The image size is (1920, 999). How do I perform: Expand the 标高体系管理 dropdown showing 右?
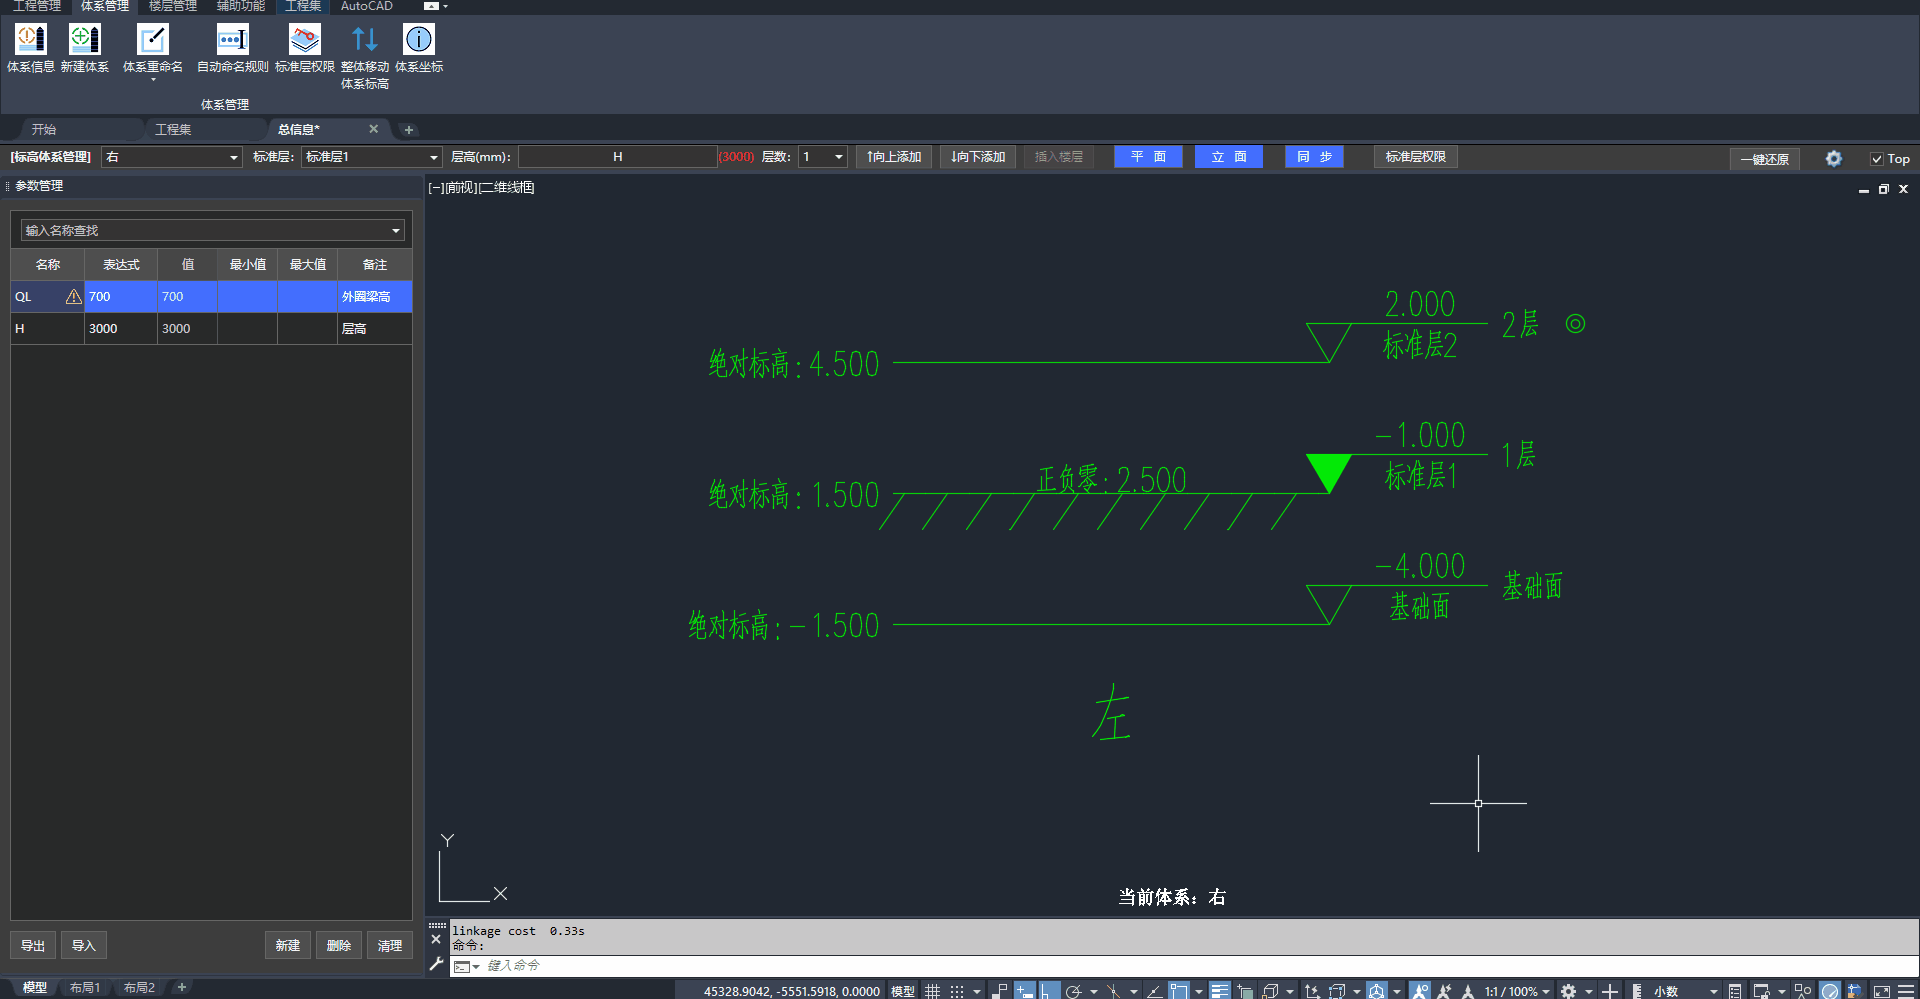click(233, 157)
